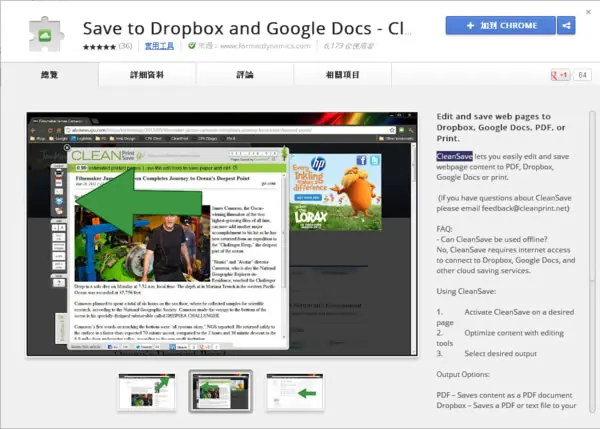Open the 總覽 tab
600x429 pixels.
click(x=49, y=75)
